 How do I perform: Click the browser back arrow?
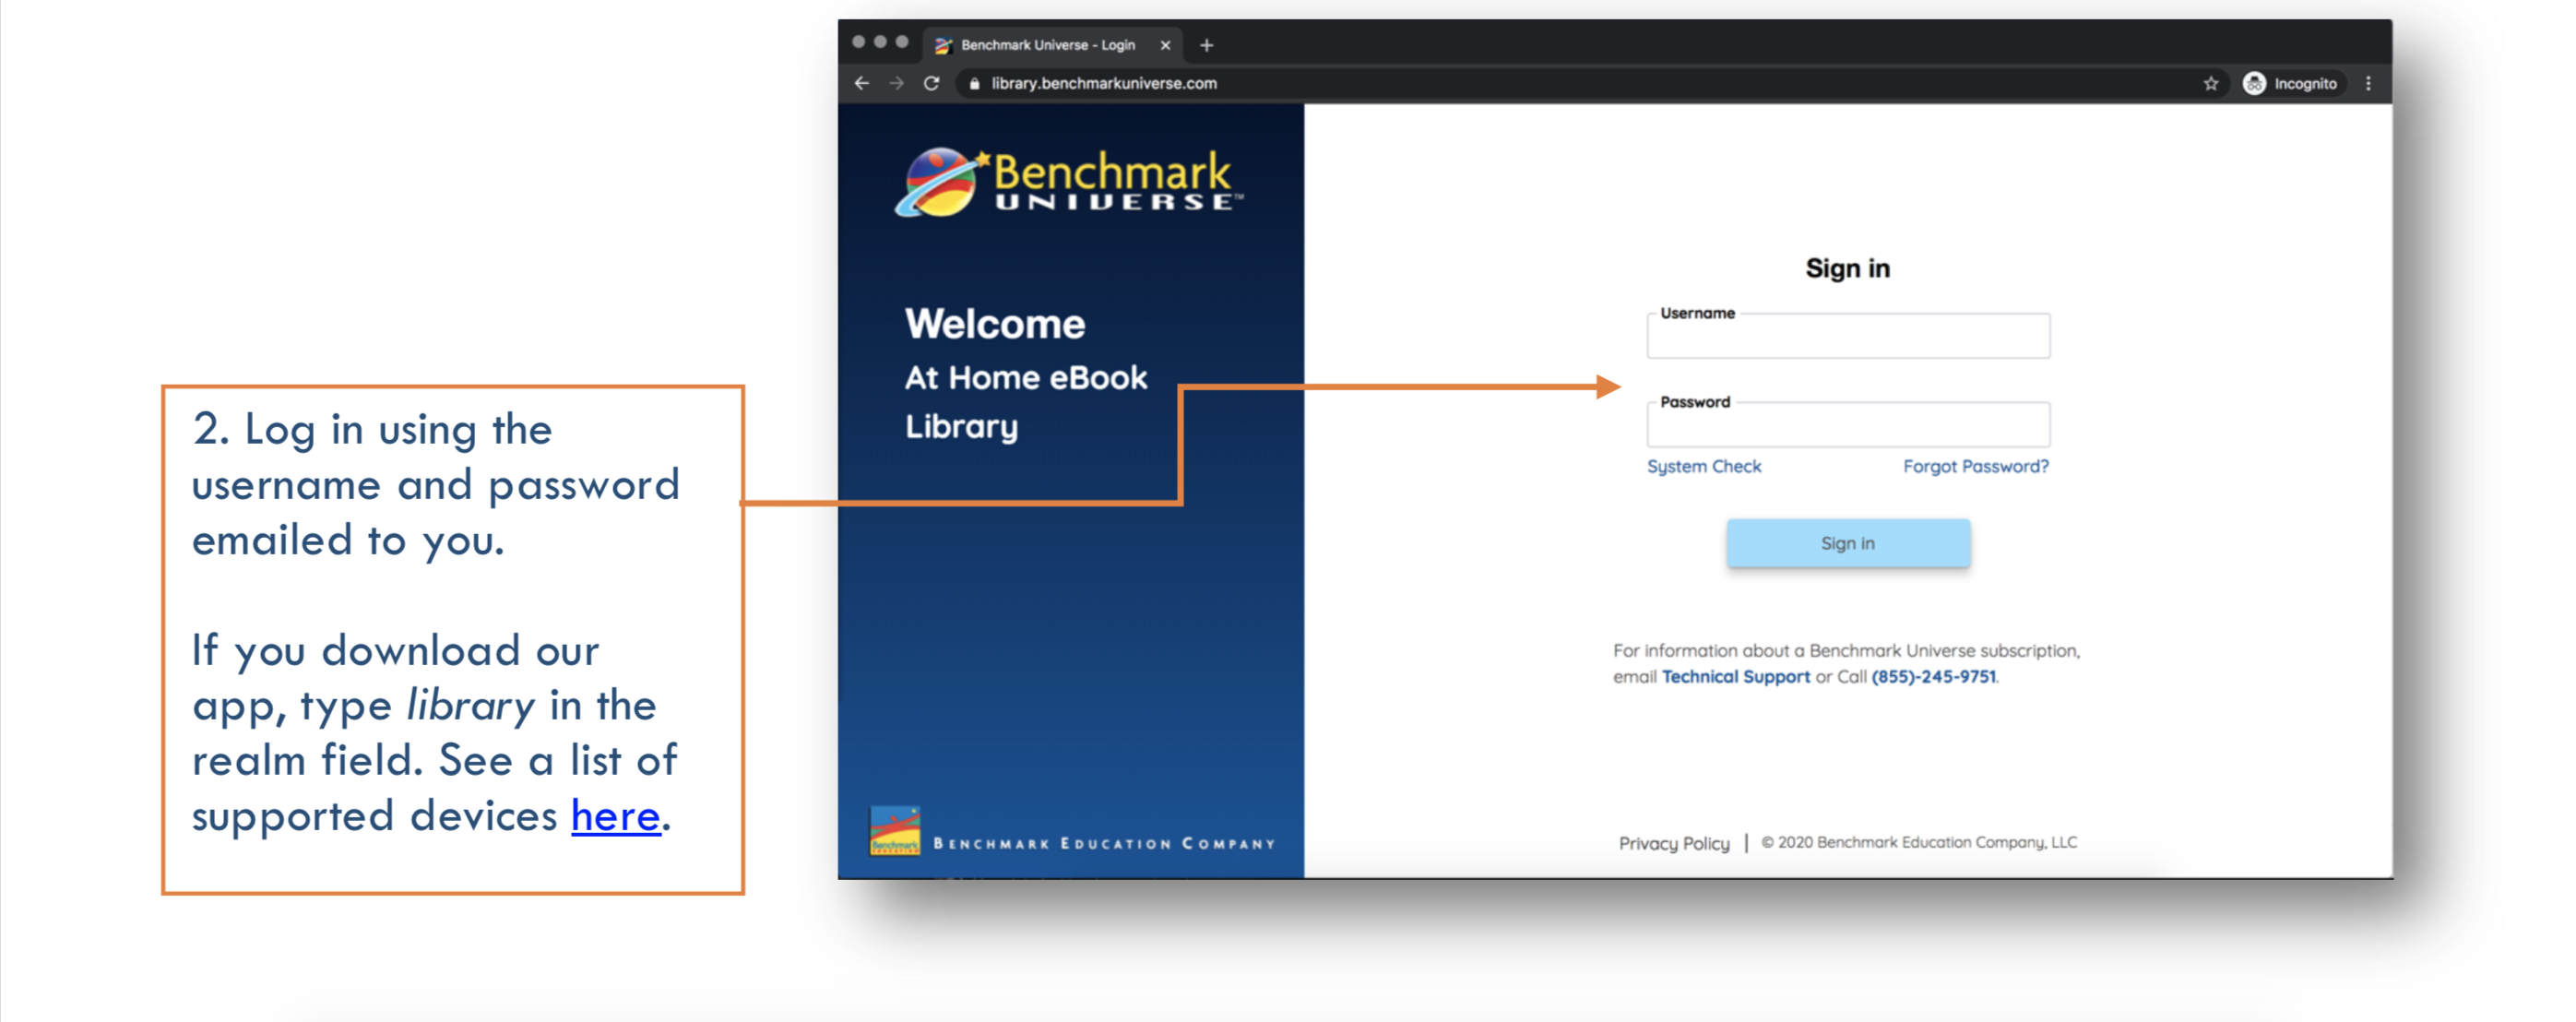pos(861,83)
